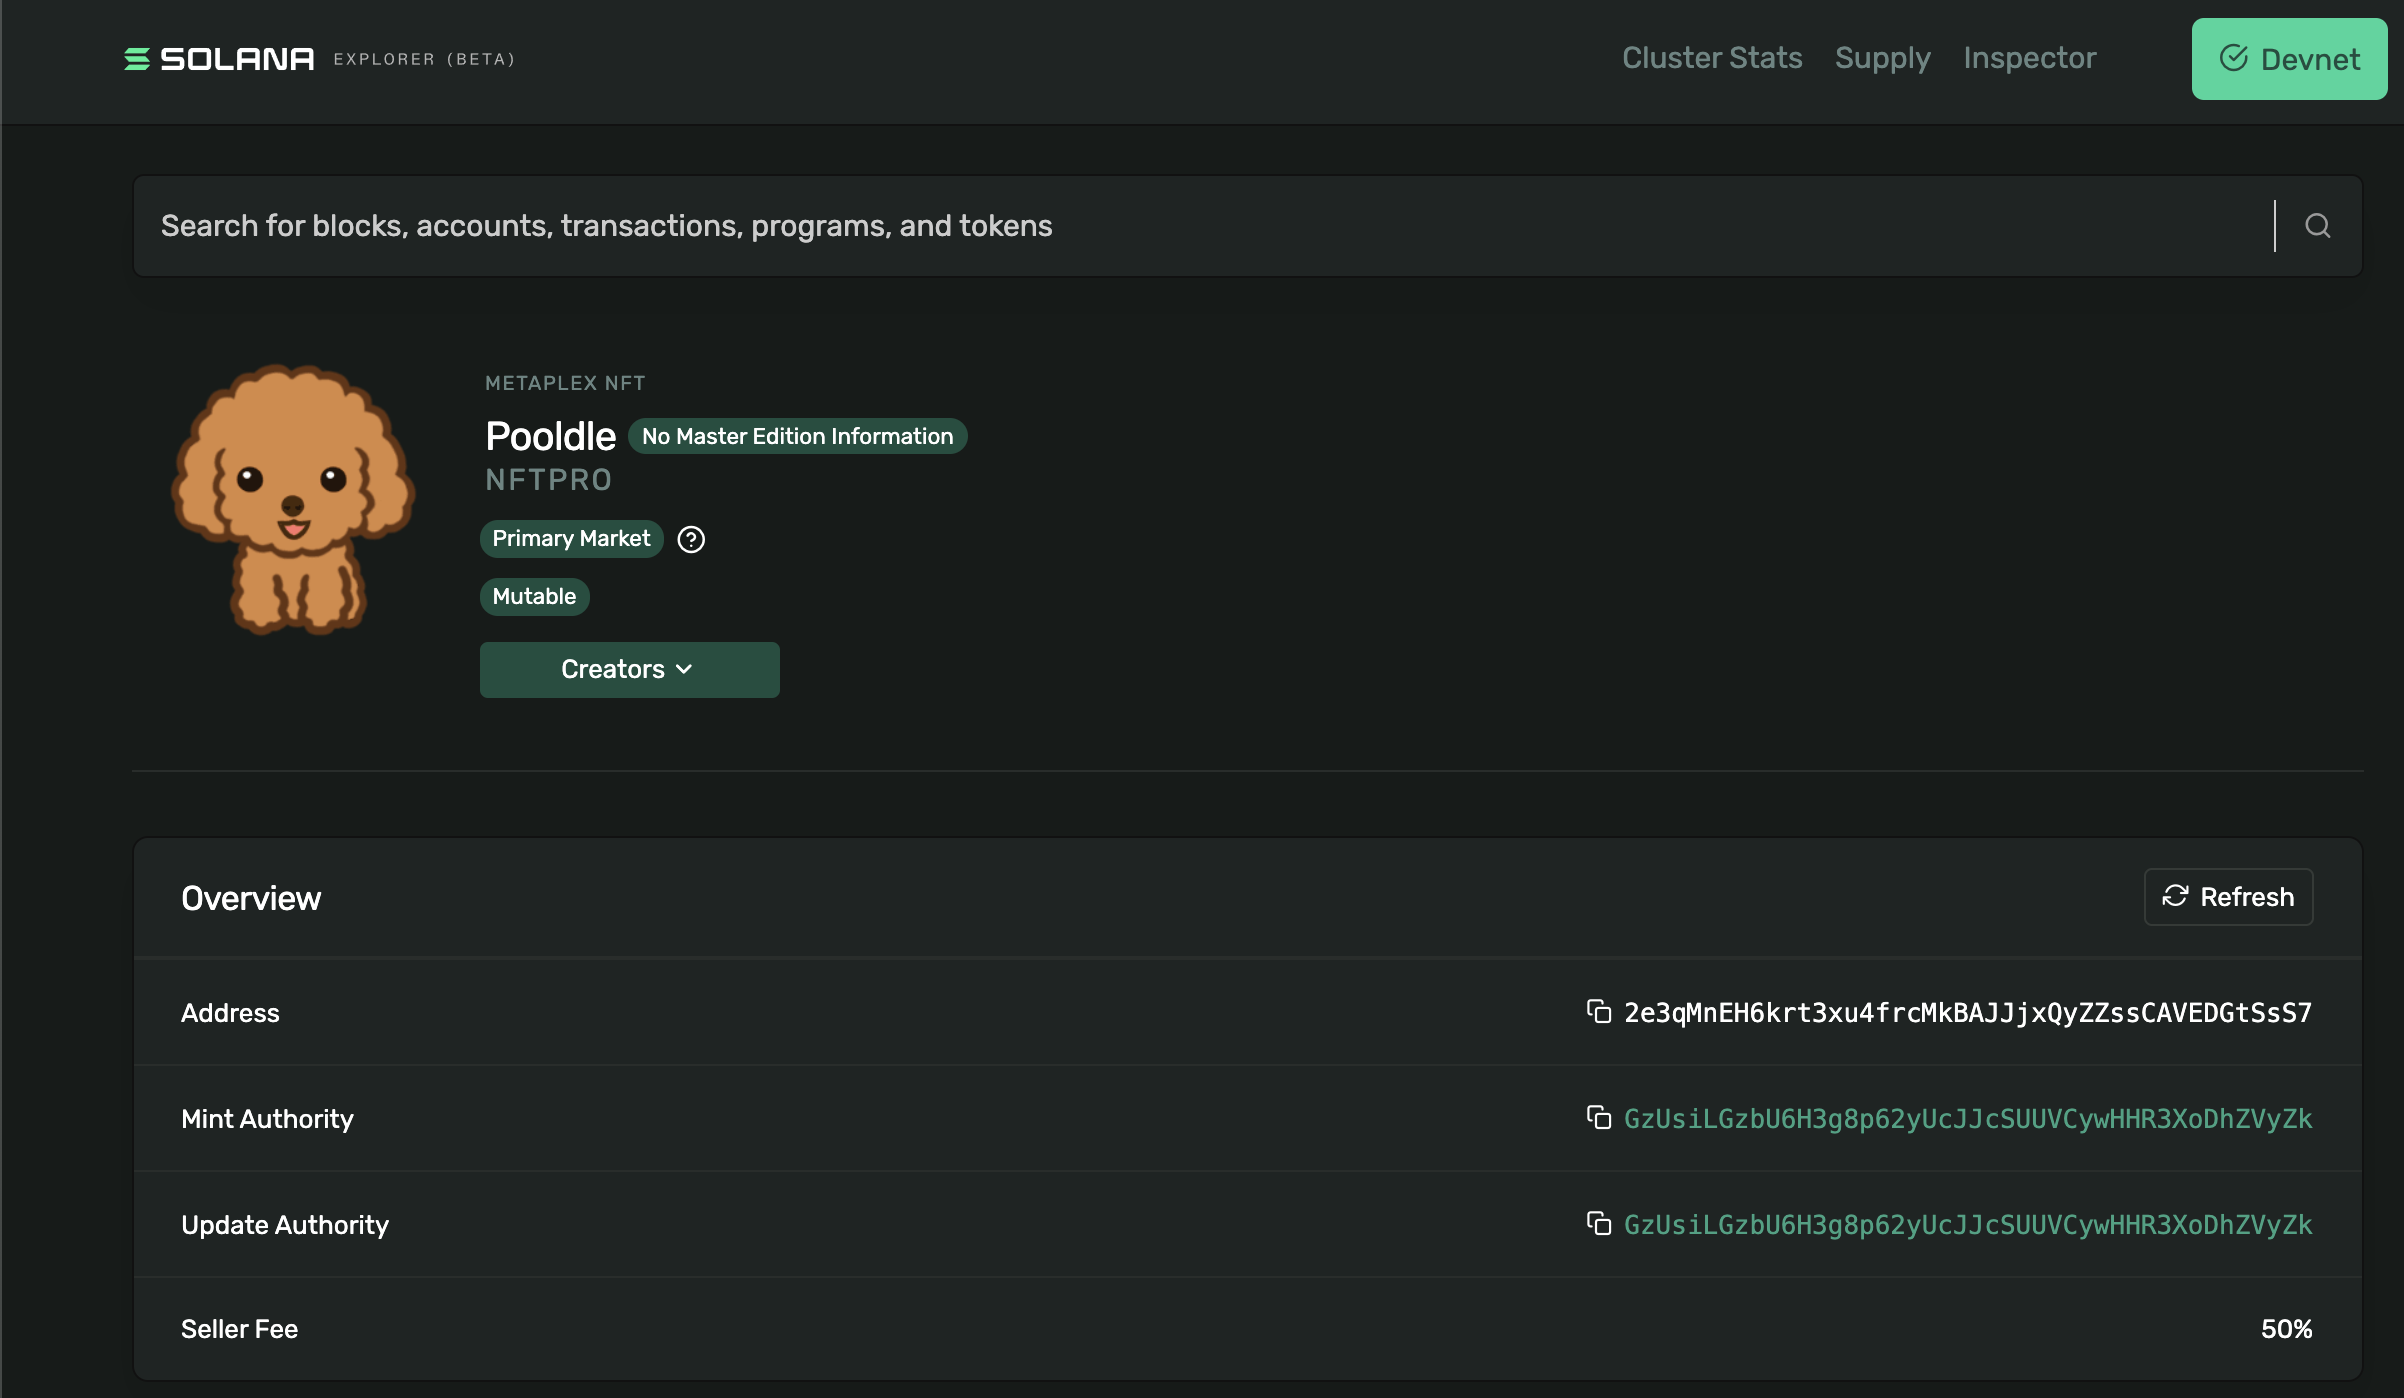Click the Creators chevron arrow

coord(685,670)
